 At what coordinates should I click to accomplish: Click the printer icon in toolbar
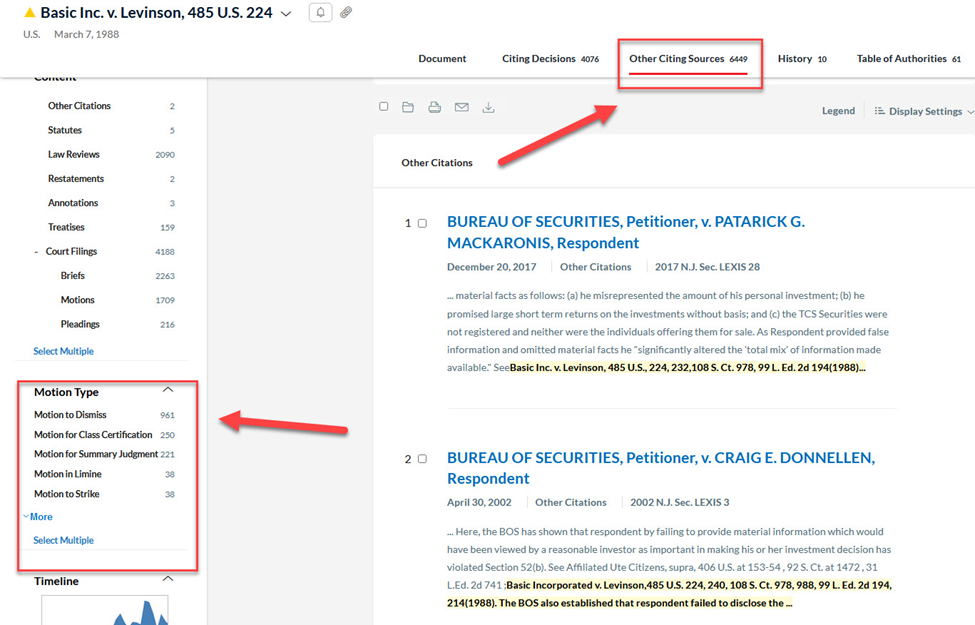pos(435,107)
